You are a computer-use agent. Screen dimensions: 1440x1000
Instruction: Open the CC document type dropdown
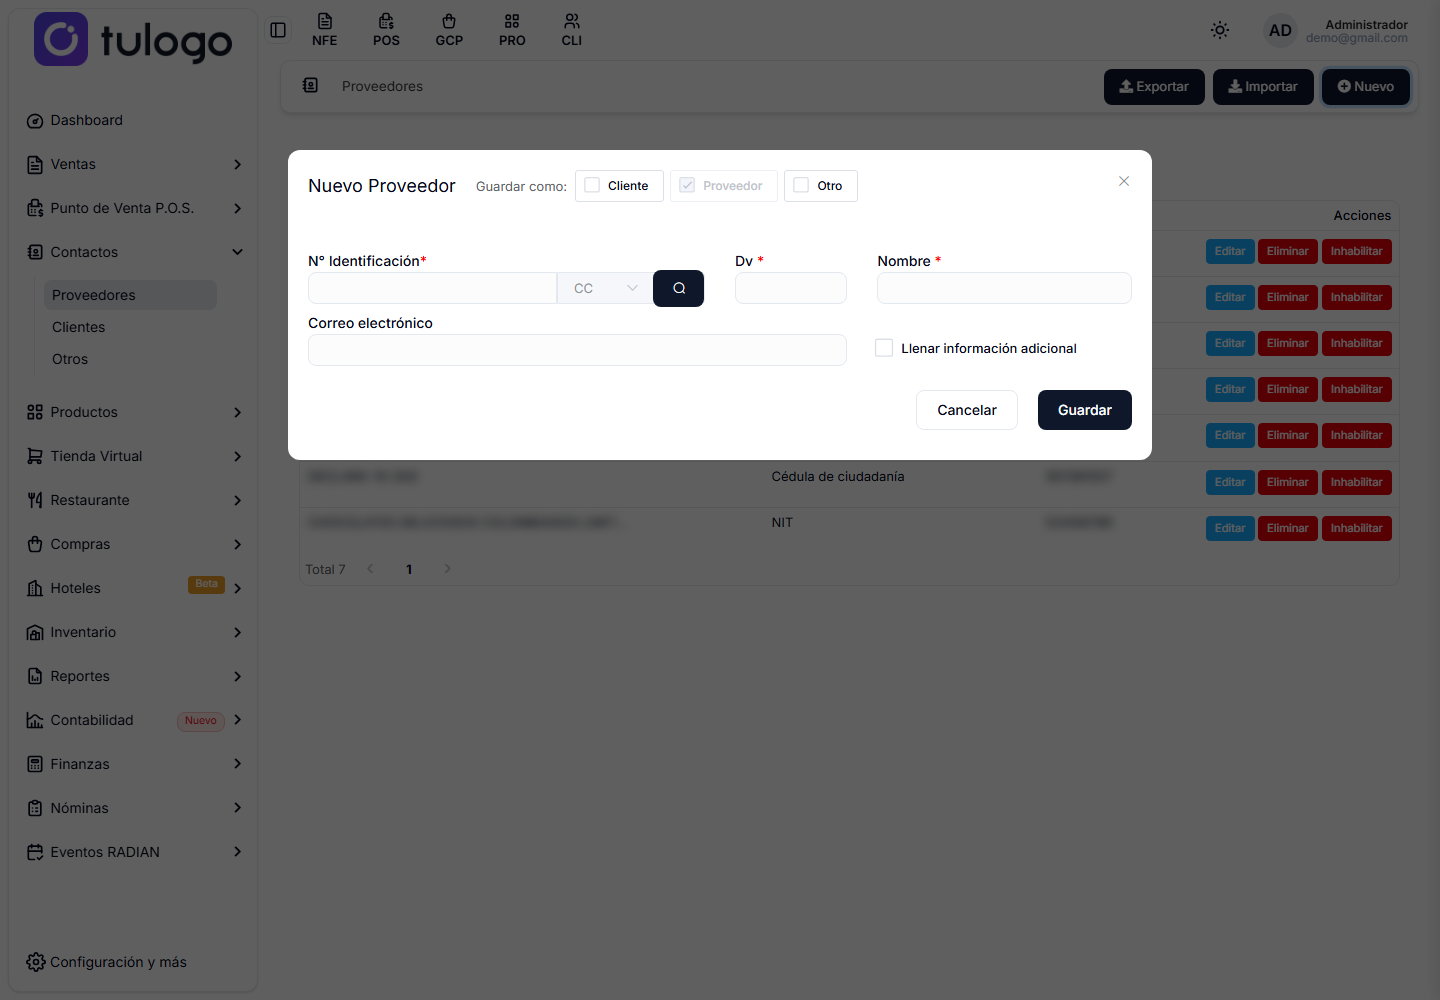coord(605,288)
